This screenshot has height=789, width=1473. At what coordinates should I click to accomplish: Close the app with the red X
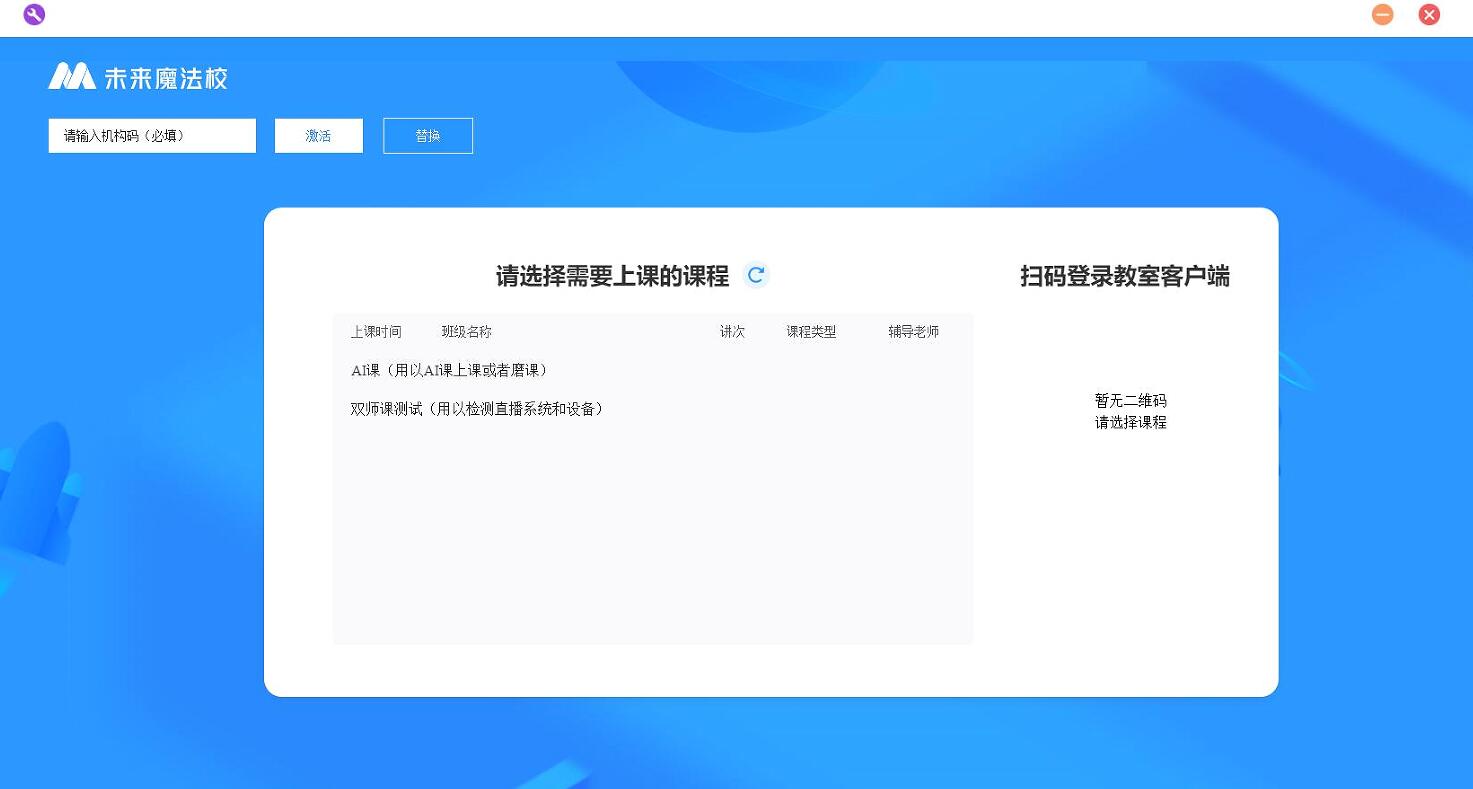click(x=1429, y=15)
